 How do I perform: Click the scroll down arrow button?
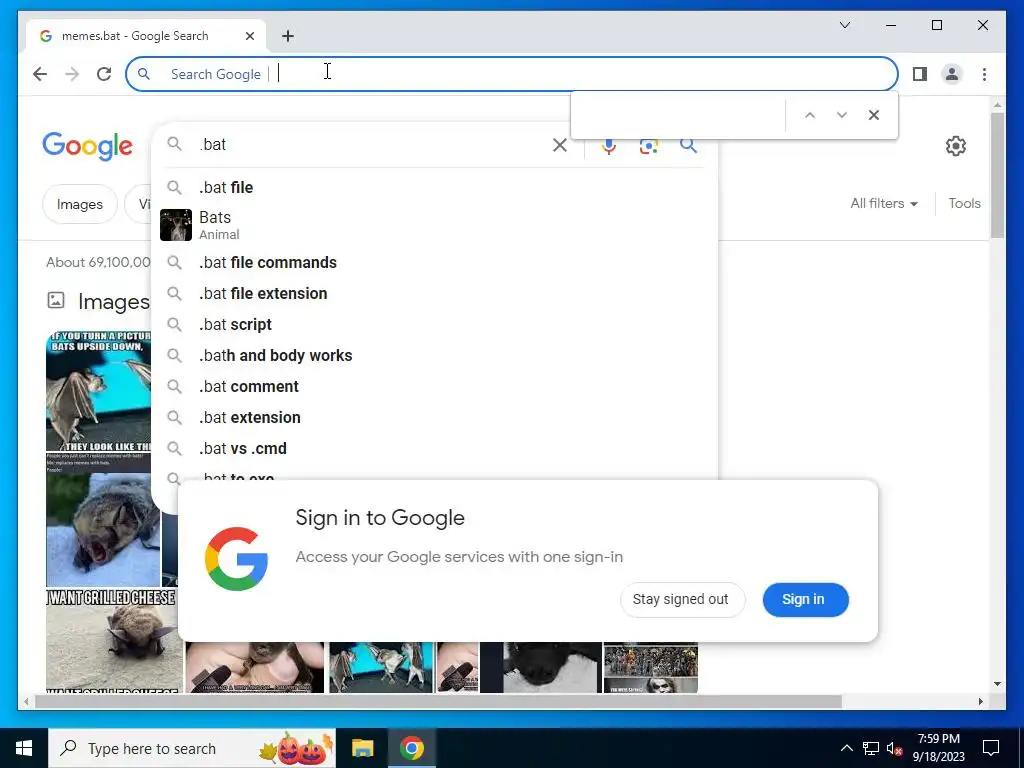pyautogui.click(x=997, y=684)
